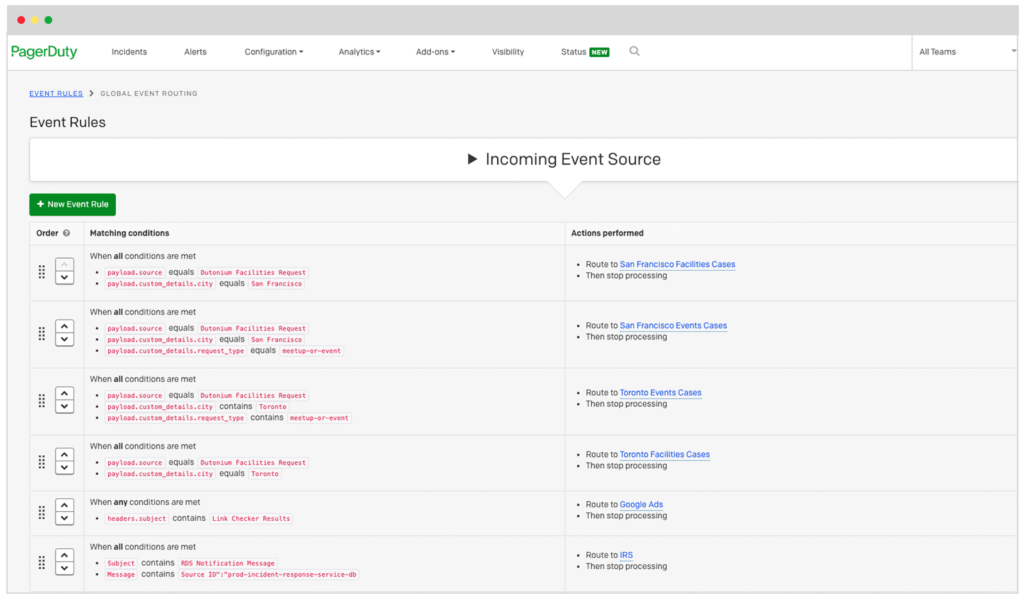Viewport: 1024px width, 604px height.
Task: Move Google Ads rule down
Action: pyautogui.click(x=64, y=518)
